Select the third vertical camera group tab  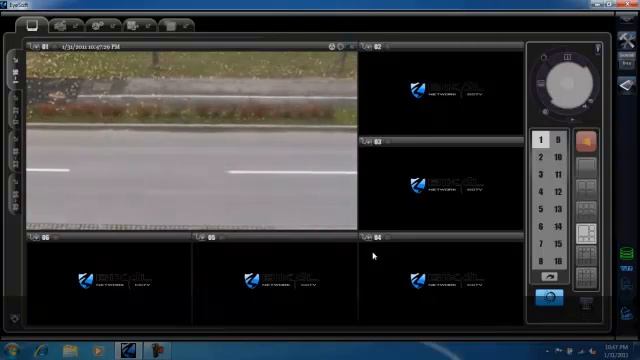[x=16, y=152]
